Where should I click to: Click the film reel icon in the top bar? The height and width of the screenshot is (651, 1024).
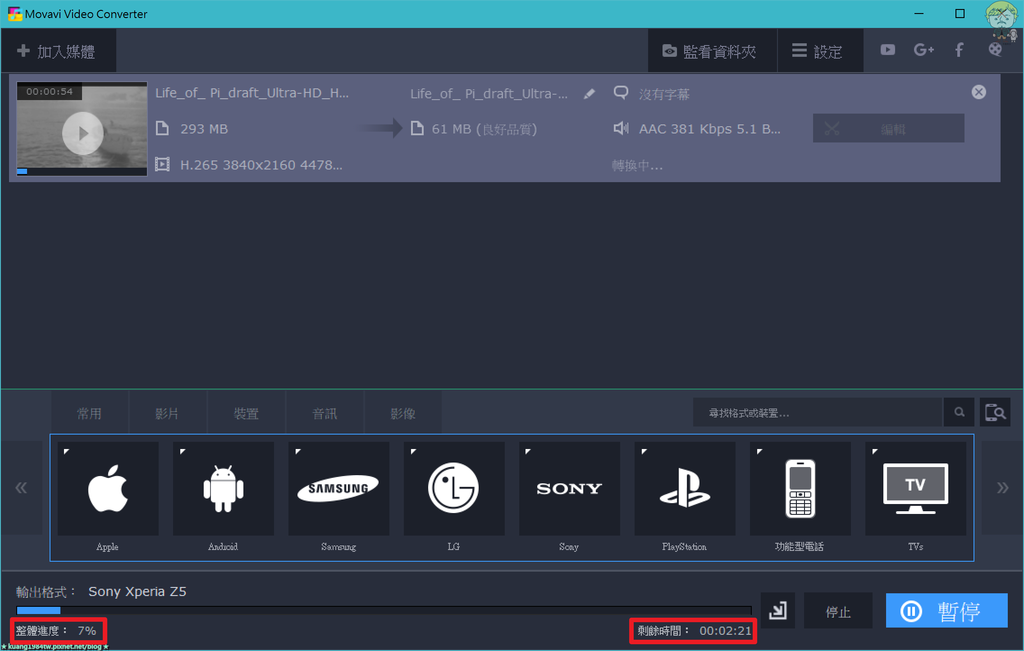pos(995,50)
